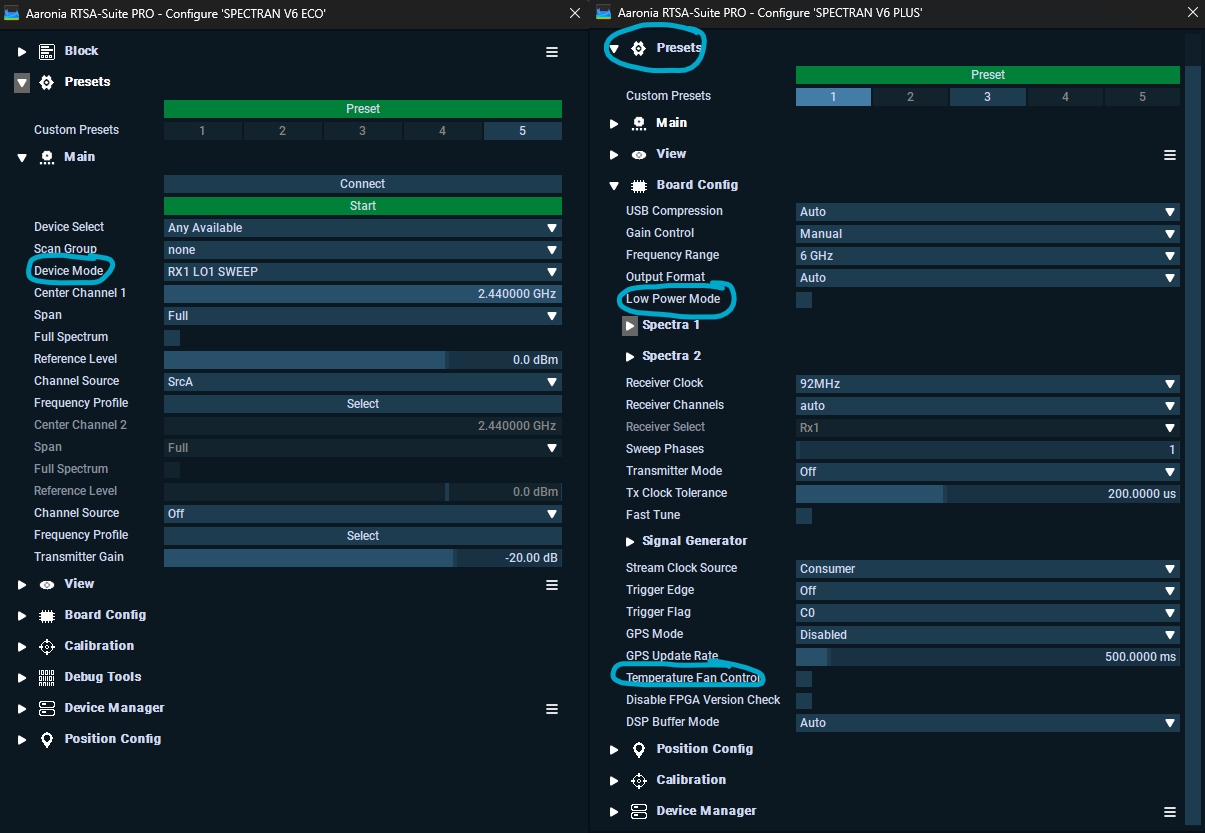This screenshot has width=1205, height=833.
Task: Open the Device Mode dropdown
Action: click(x=362, y=272)
